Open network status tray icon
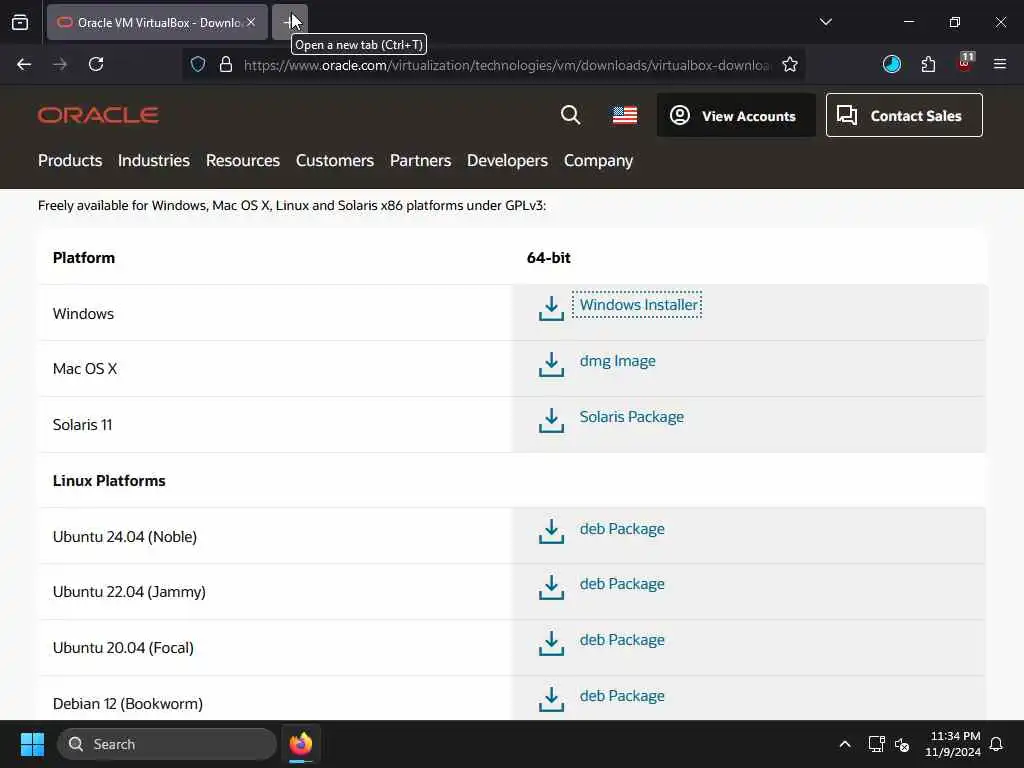The height and width of the screenshot is (768, 1024). [876, 744]
